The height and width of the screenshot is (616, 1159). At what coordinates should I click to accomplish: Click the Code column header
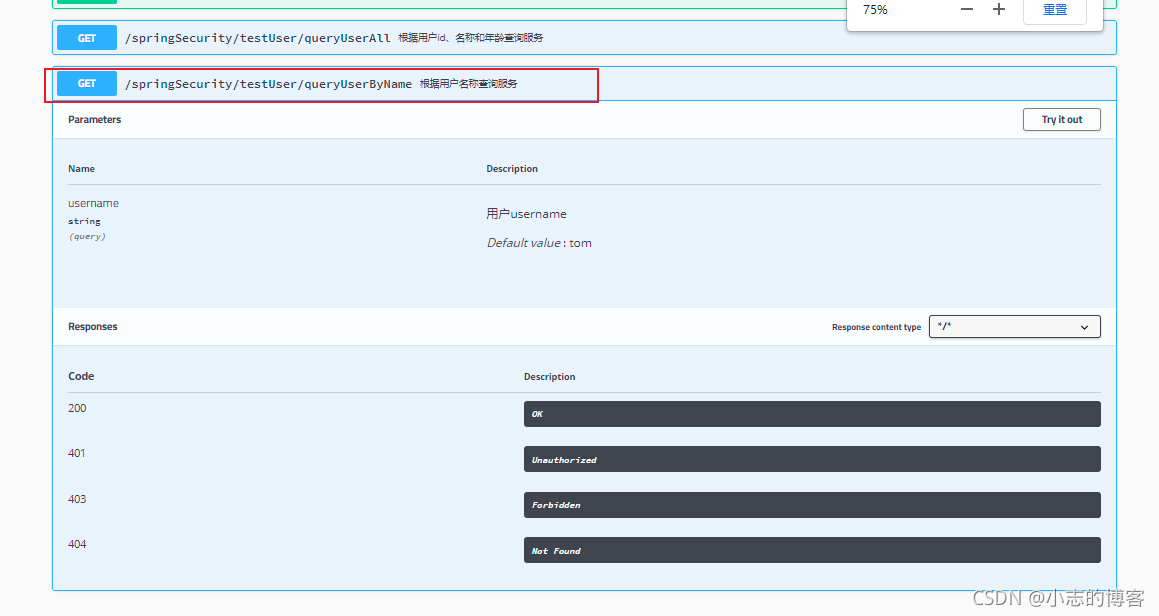coord(81,376)
